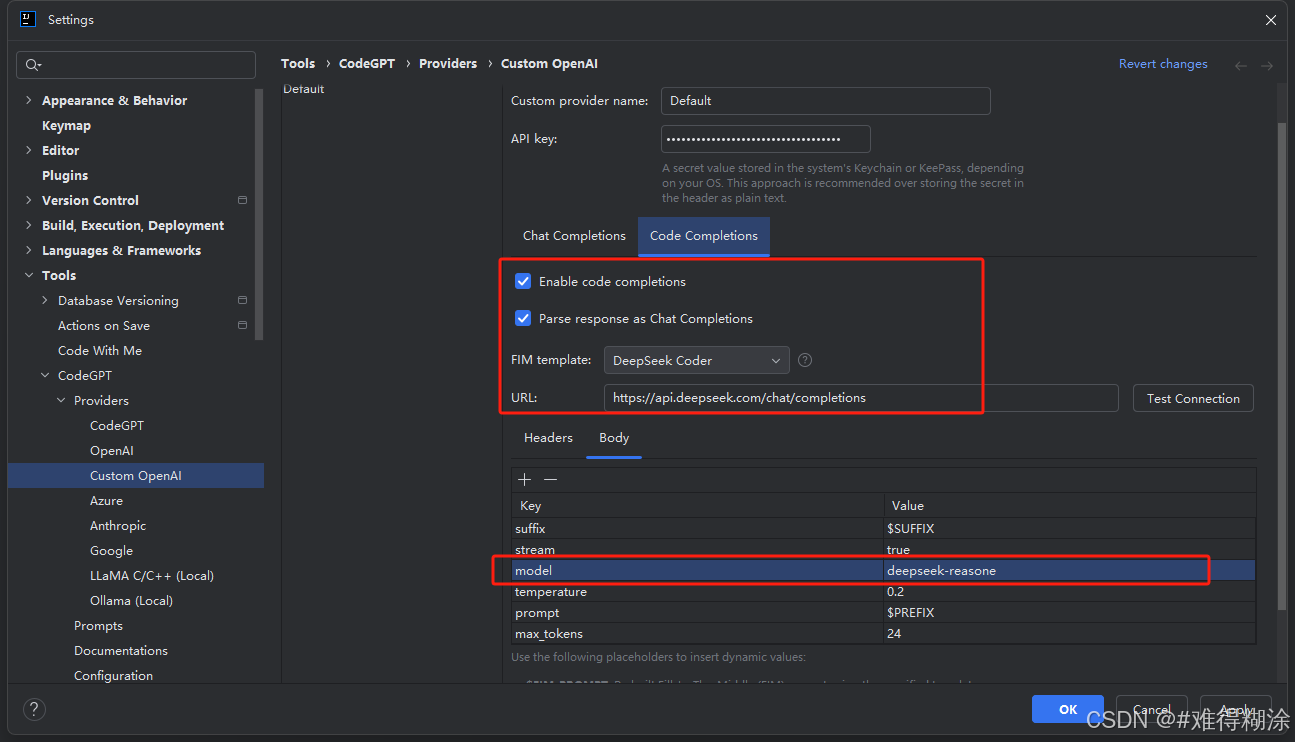Expand Database Versioning node
Viewport: 1295px width, 742px height.
pos(45,300)
